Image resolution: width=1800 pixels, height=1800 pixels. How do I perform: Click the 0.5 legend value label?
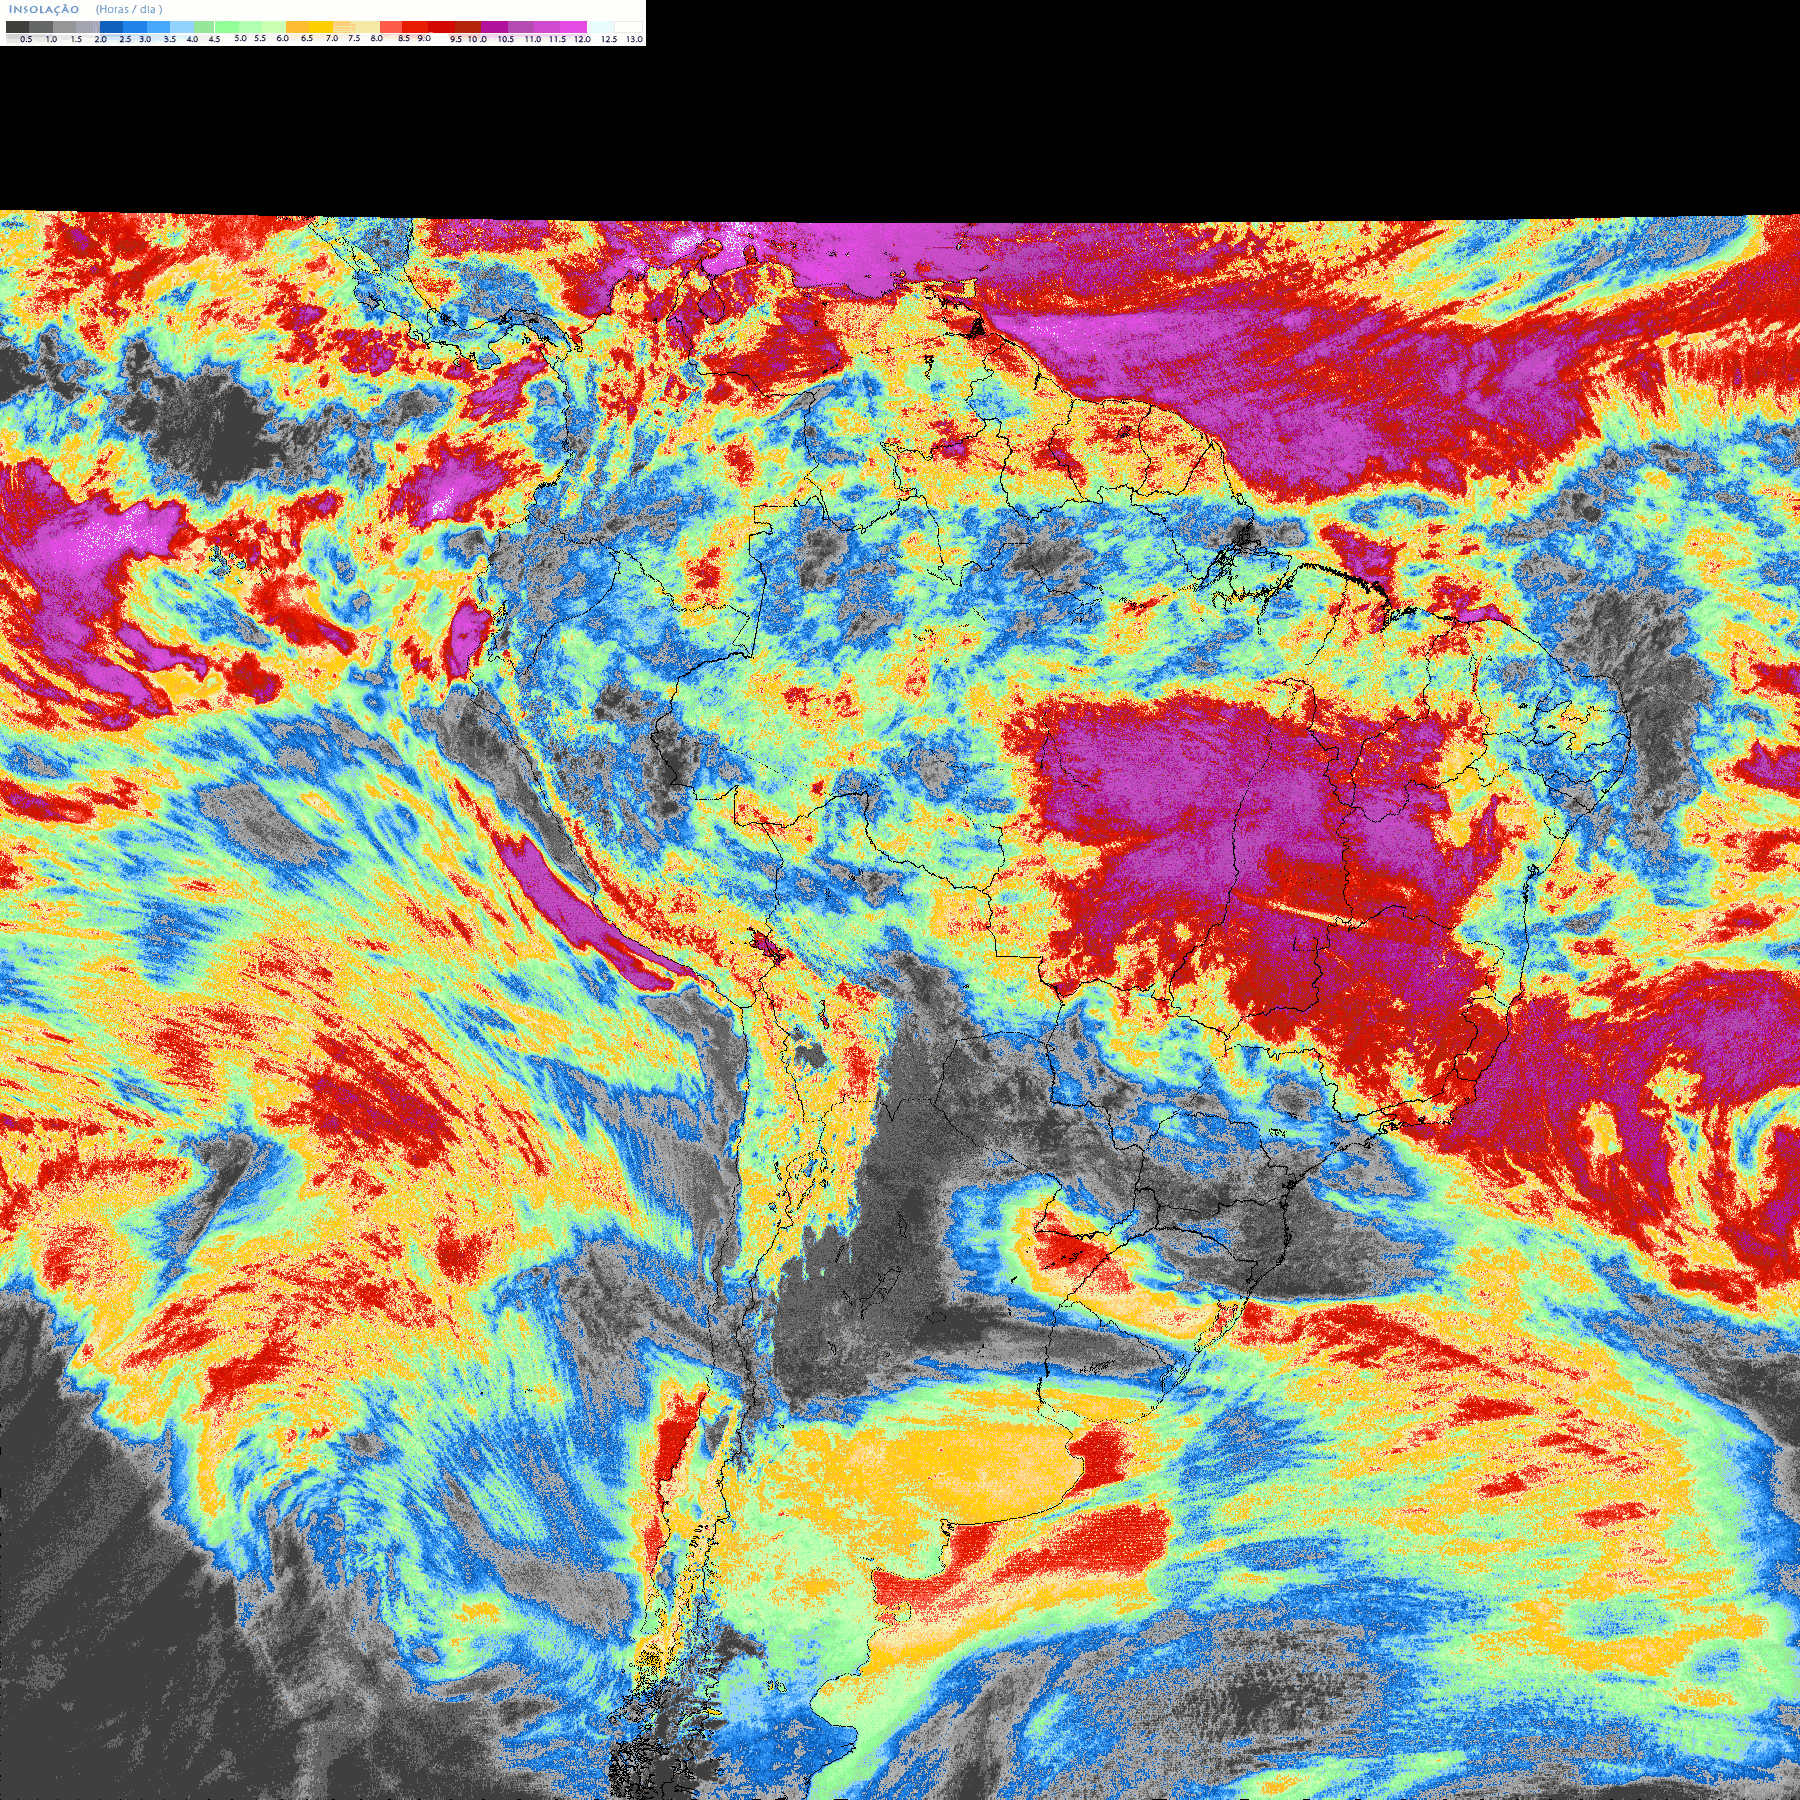pyautogui.click(x=26, y=39)
